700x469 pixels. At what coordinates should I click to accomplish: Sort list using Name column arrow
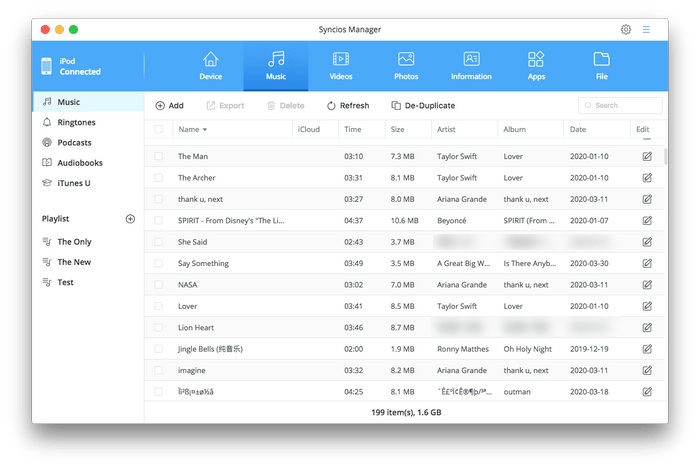pyautogui.click(x=205, y=130)
